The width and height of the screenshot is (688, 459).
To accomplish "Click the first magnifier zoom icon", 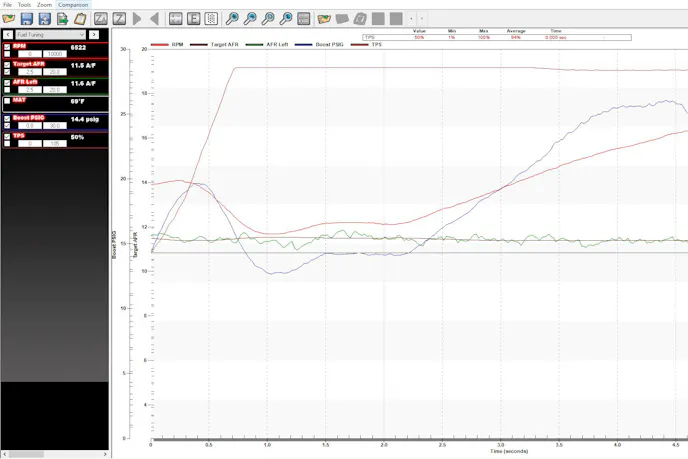I will 232,19.
